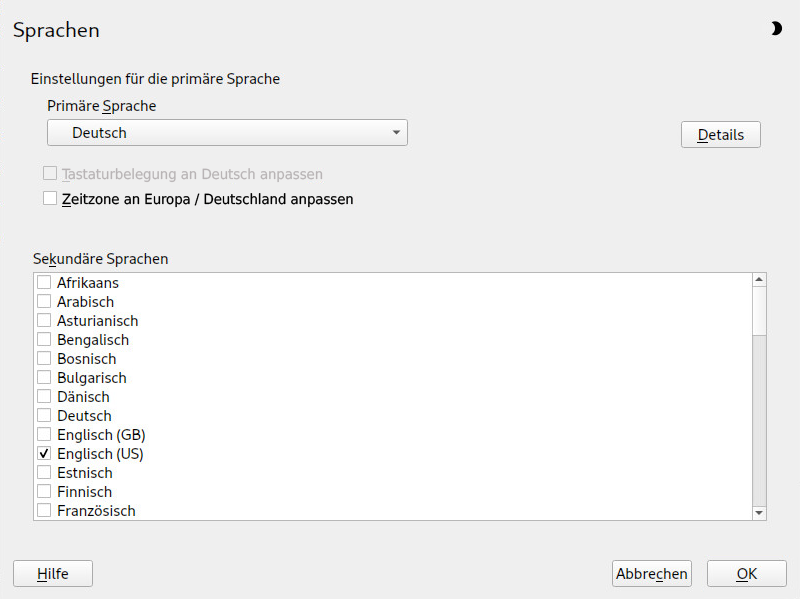This screenshot has width=800, height=599.
Task: Enable the Französisch language option
Action: pos(44,511)
